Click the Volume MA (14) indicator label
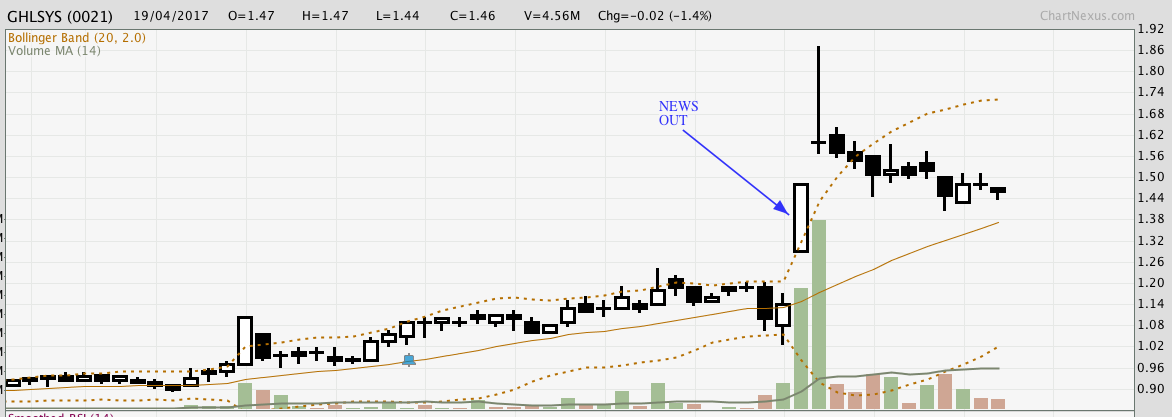This screenshot has height=417, width=1172. click(54, 51)
